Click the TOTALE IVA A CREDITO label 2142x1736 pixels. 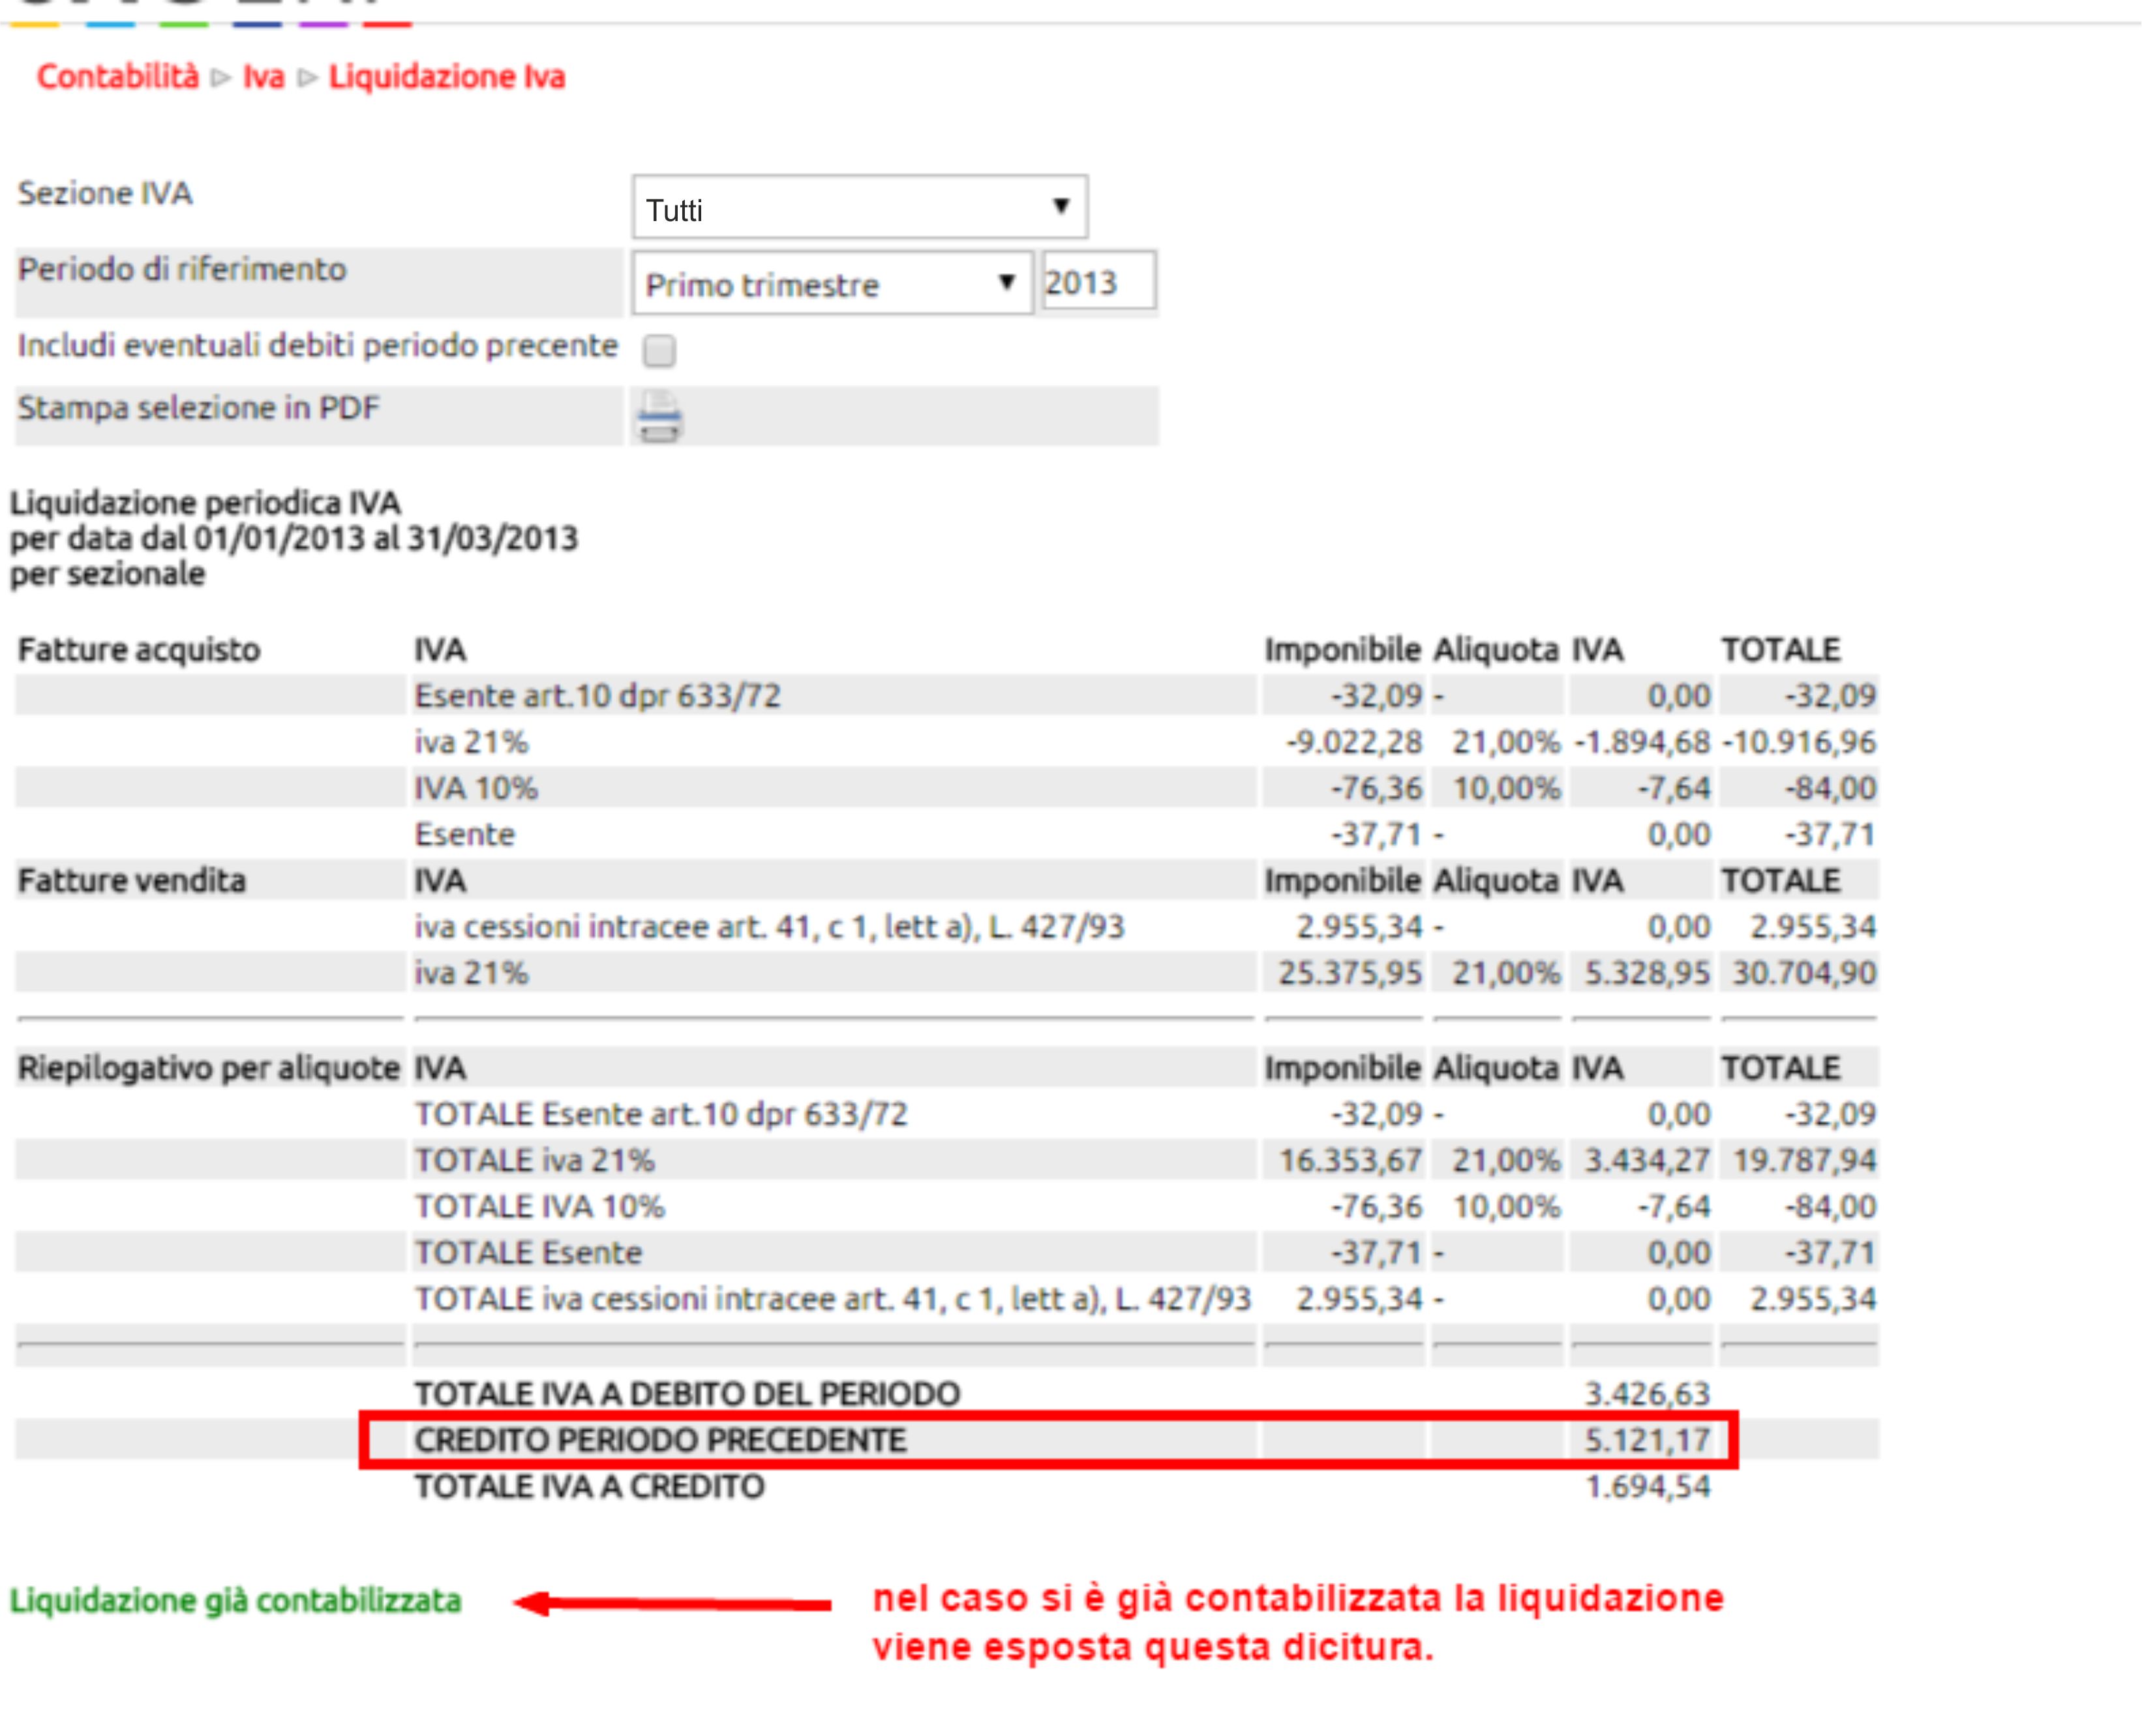[590, 1487]
